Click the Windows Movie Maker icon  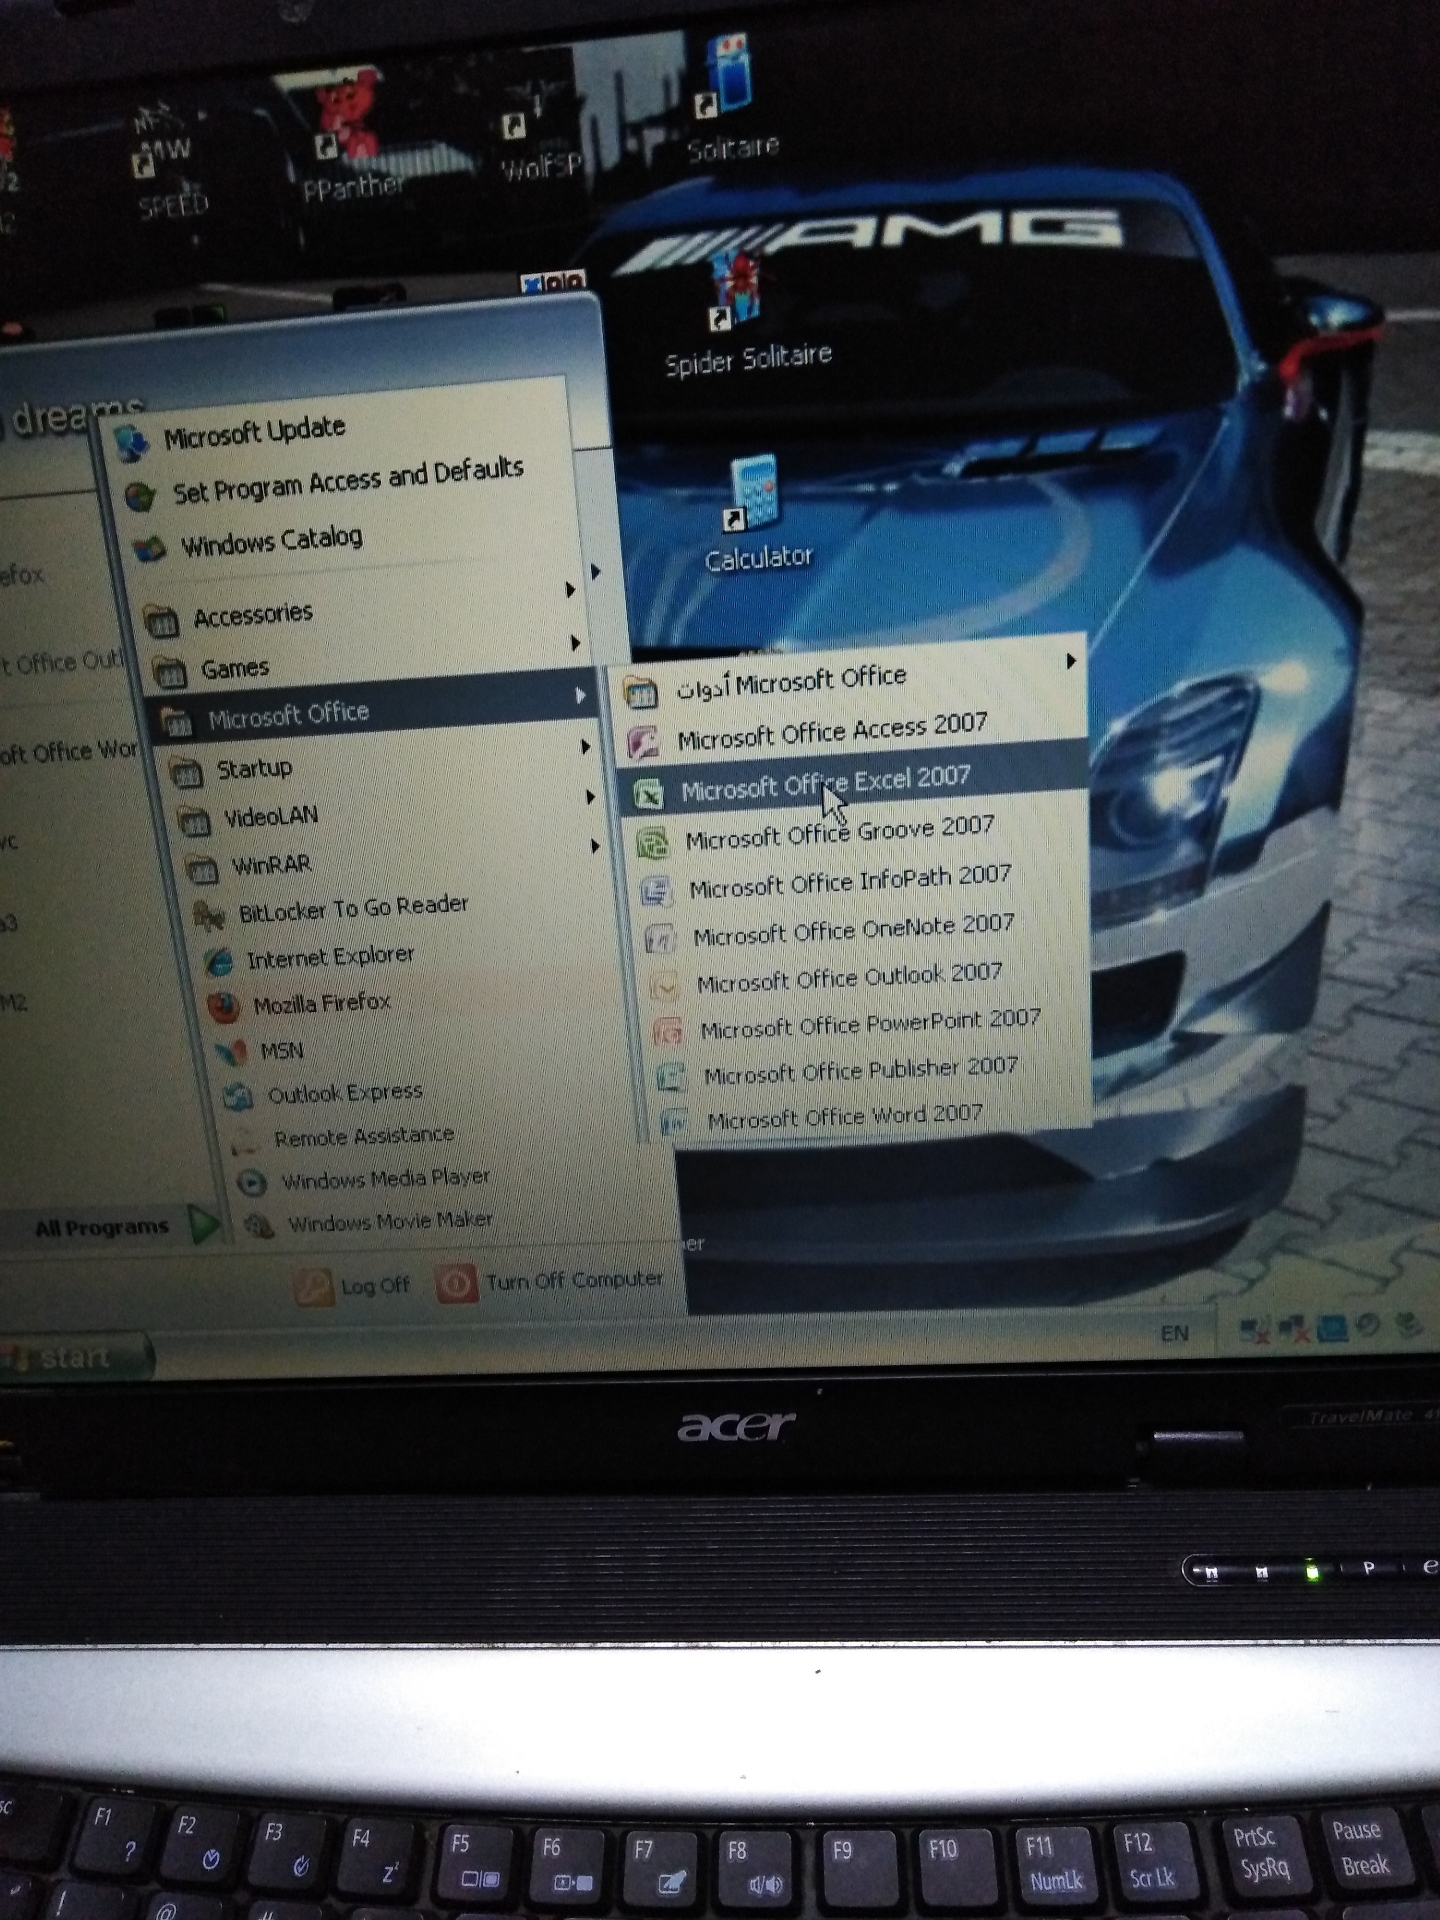point(258,1225)
